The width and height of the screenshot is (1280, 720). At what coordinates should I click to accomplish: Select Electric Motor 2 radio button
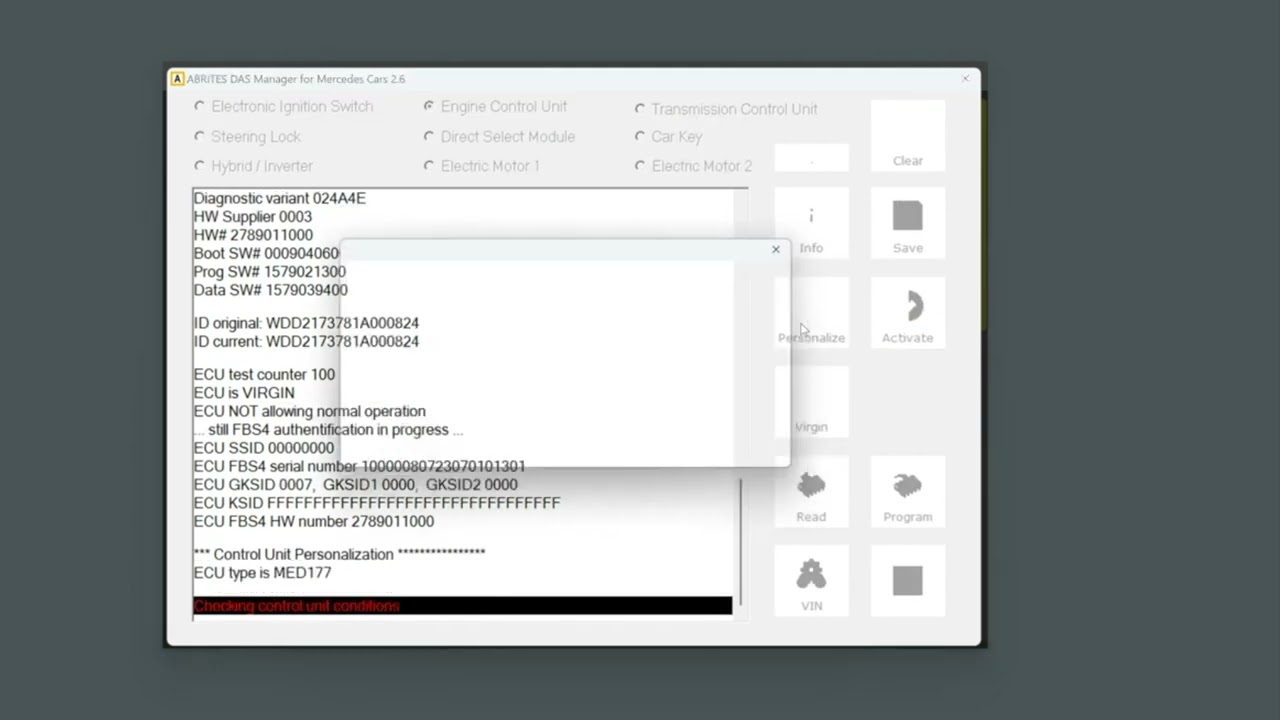[x=640, y=166]
